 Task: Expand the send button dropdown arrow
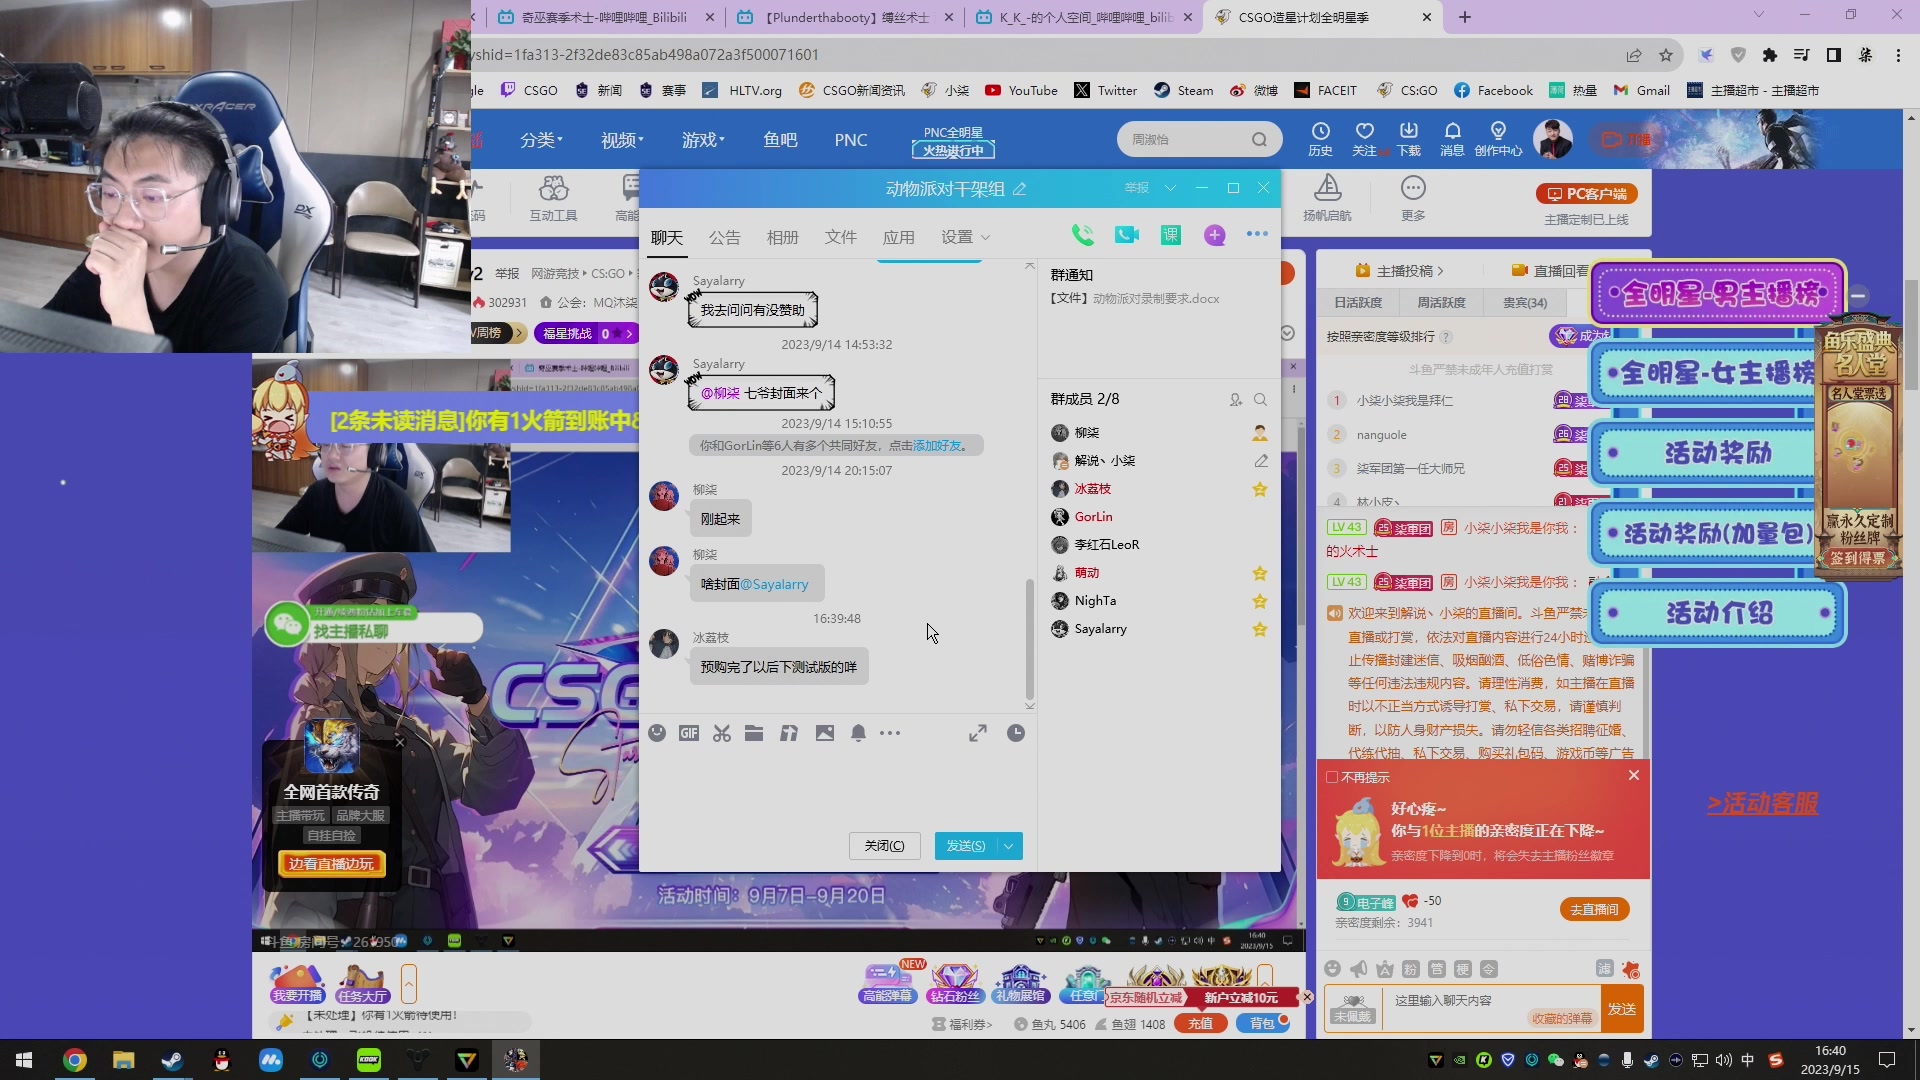1009,845
